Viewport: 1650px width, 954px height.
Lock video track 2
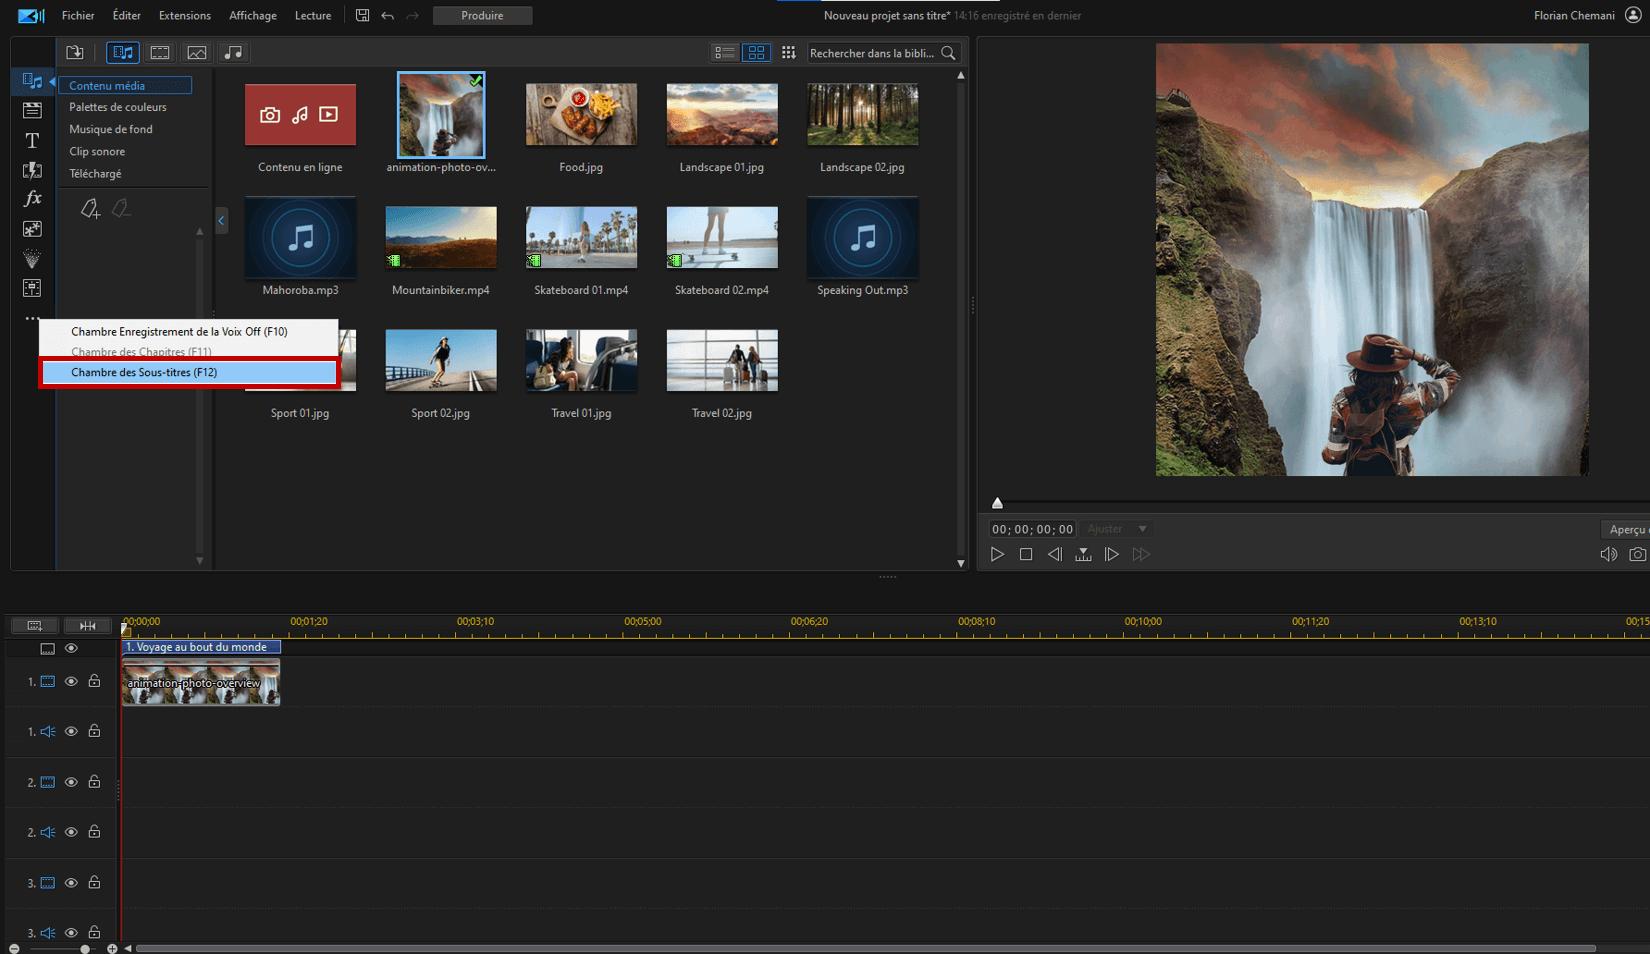[x=94, y=782]
